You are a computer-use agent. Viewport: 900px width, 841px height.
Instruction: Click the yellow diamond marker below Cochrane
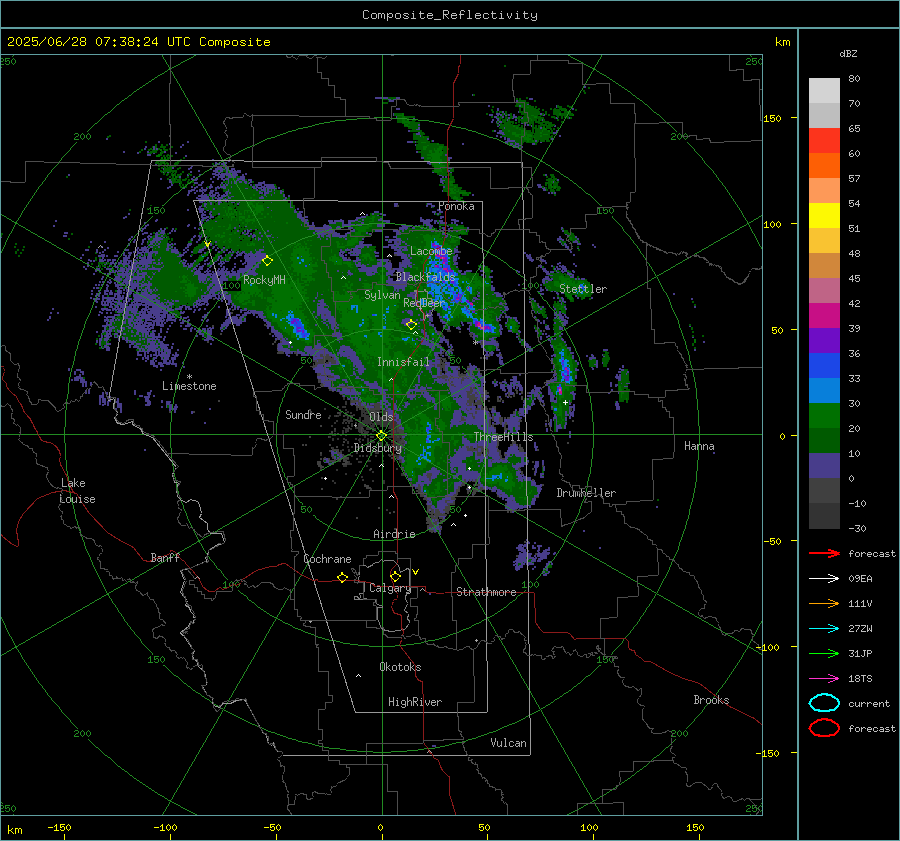(342, 578)
